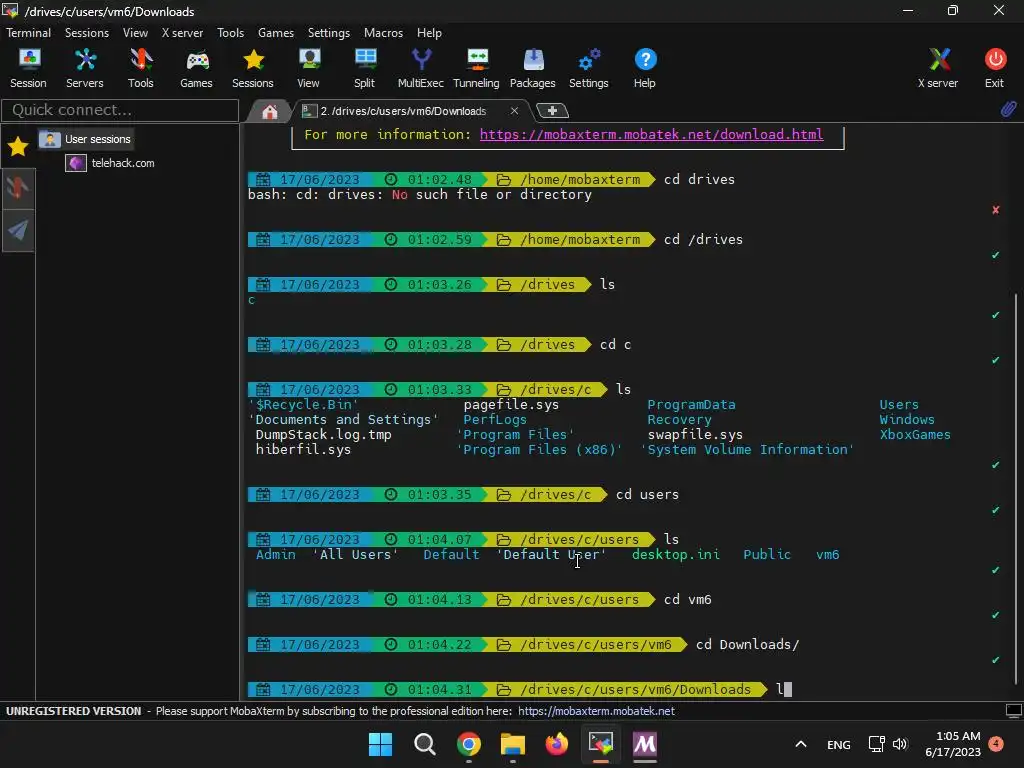The image size is (1024, 768).
Task: Switch to the /drives/c/users/vm6/Downloads tab
Action: (x=403, y=111)
